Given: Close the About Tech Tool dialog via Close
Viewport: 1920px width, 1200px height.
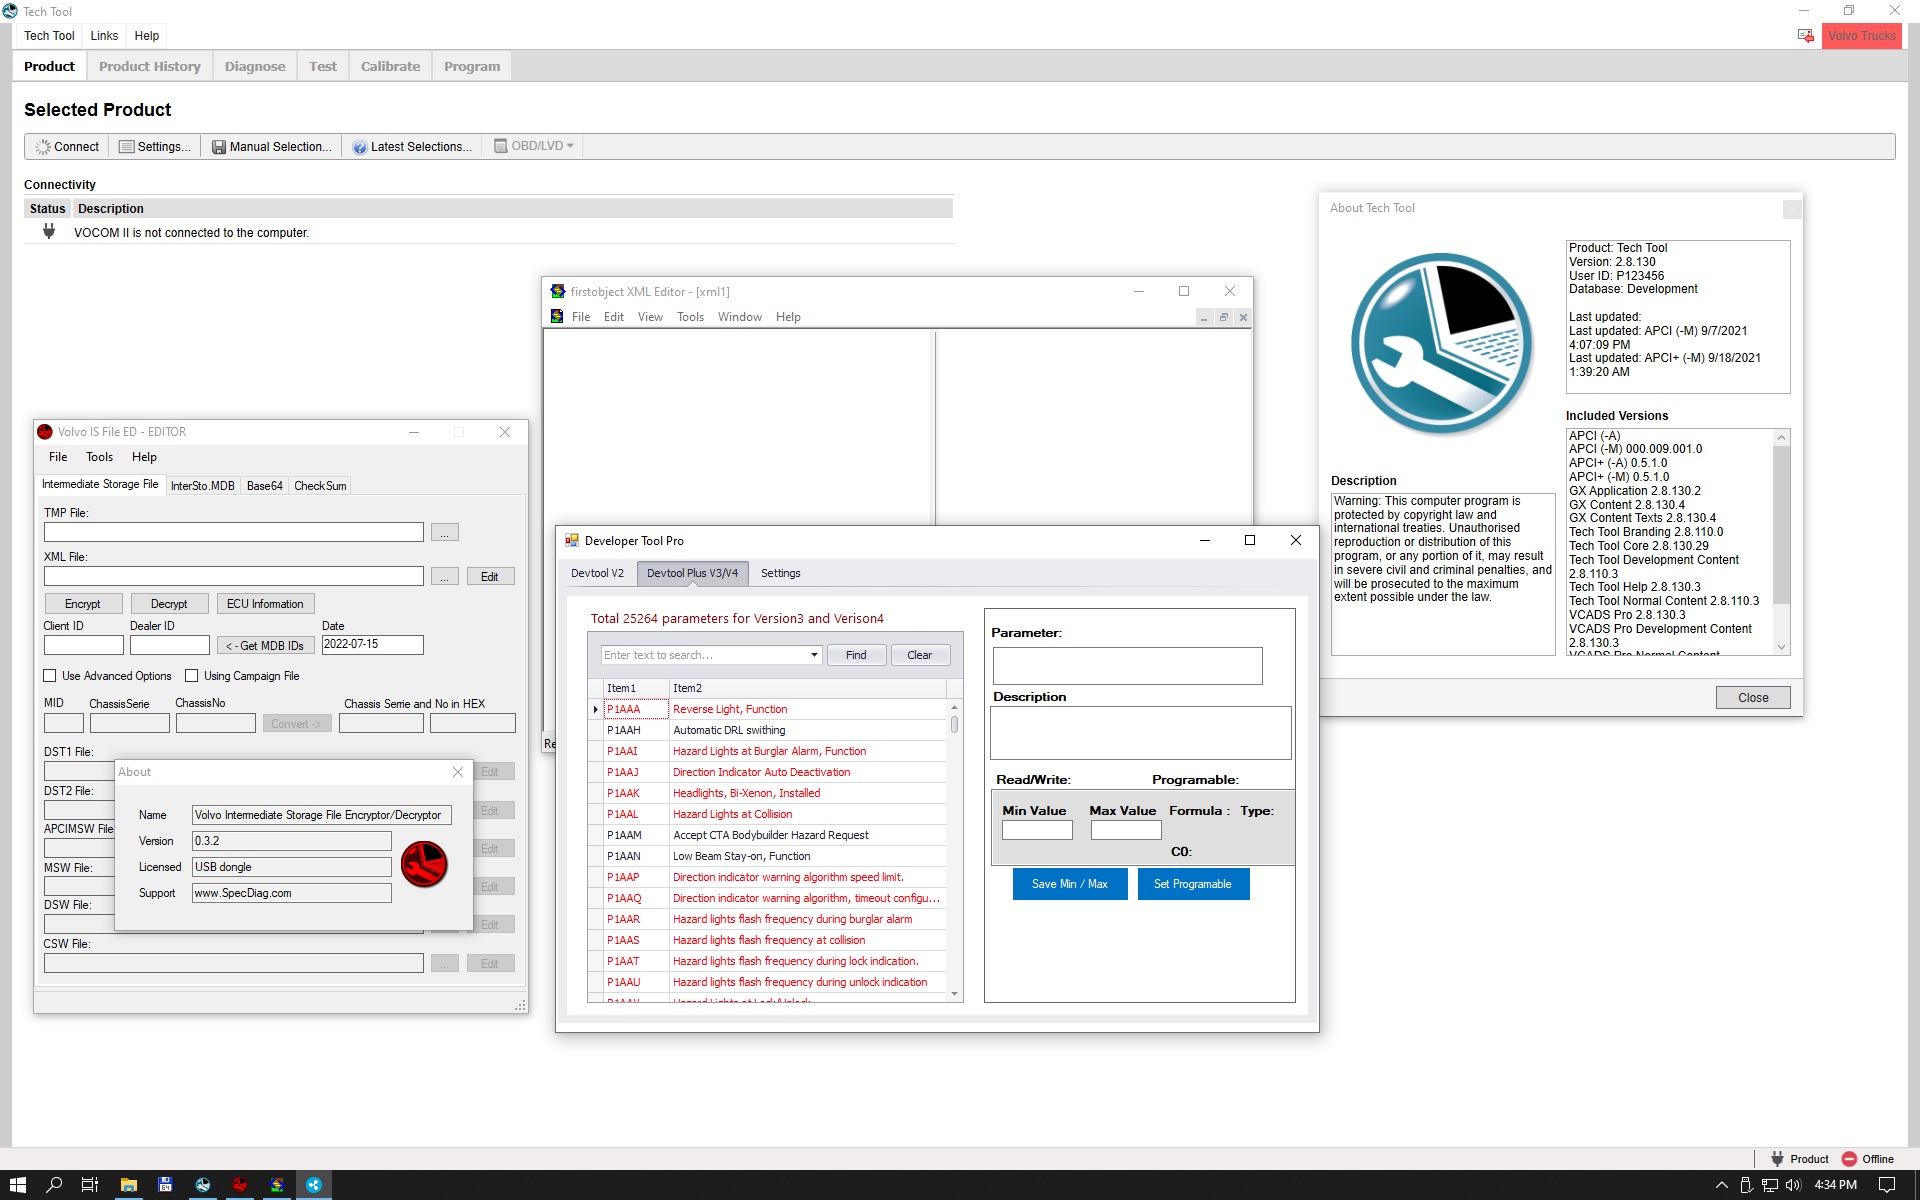Looking at the screenshot, I should 1753,698.
